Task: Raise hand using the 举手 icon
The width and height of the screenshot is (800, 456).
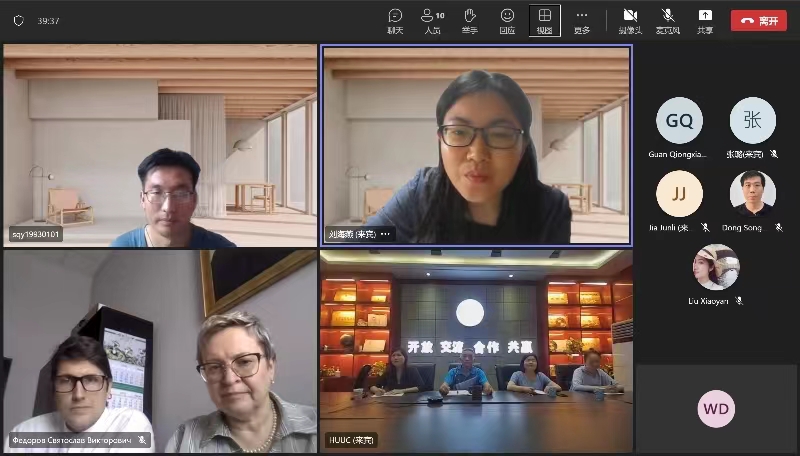Action: (469, 19)
